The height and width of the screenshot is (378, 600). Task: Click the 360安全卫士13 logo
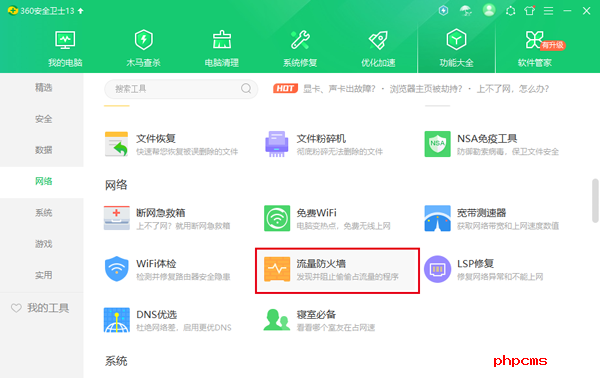tap(13, 10)
